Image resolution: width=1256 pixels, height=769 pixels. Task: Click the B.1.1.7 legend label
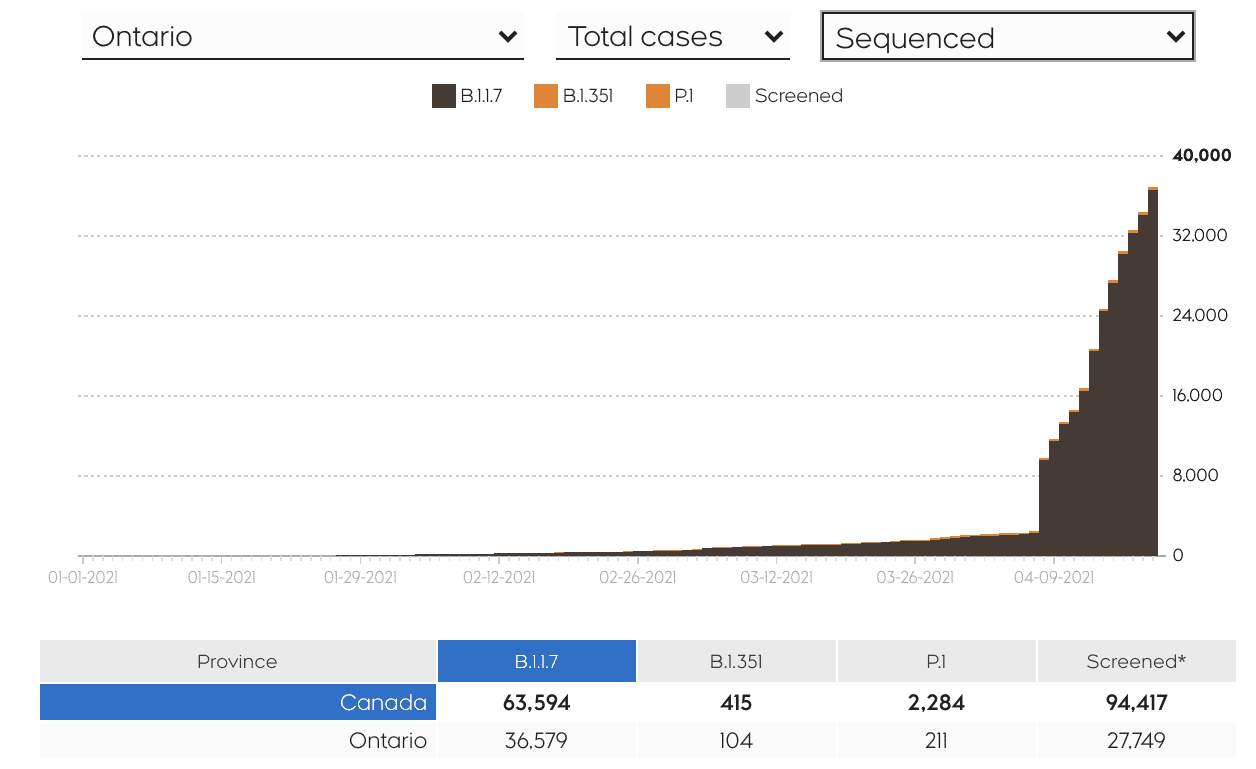pos(482,96)
